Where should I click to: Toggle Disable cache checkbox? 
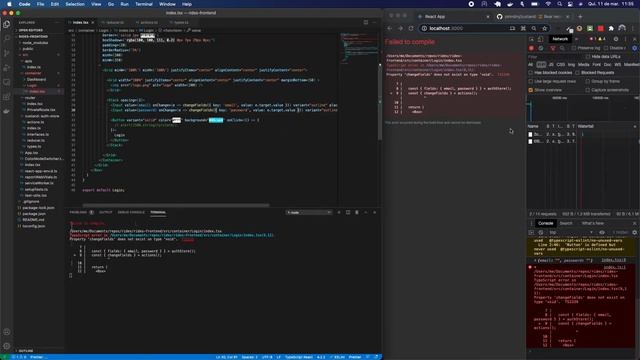coord(606,48)
